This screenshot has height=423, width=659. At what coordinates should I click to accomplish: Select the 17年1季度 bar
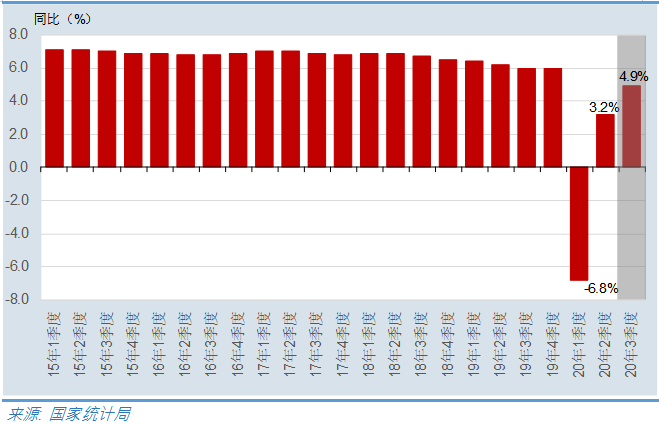(264, 109)
